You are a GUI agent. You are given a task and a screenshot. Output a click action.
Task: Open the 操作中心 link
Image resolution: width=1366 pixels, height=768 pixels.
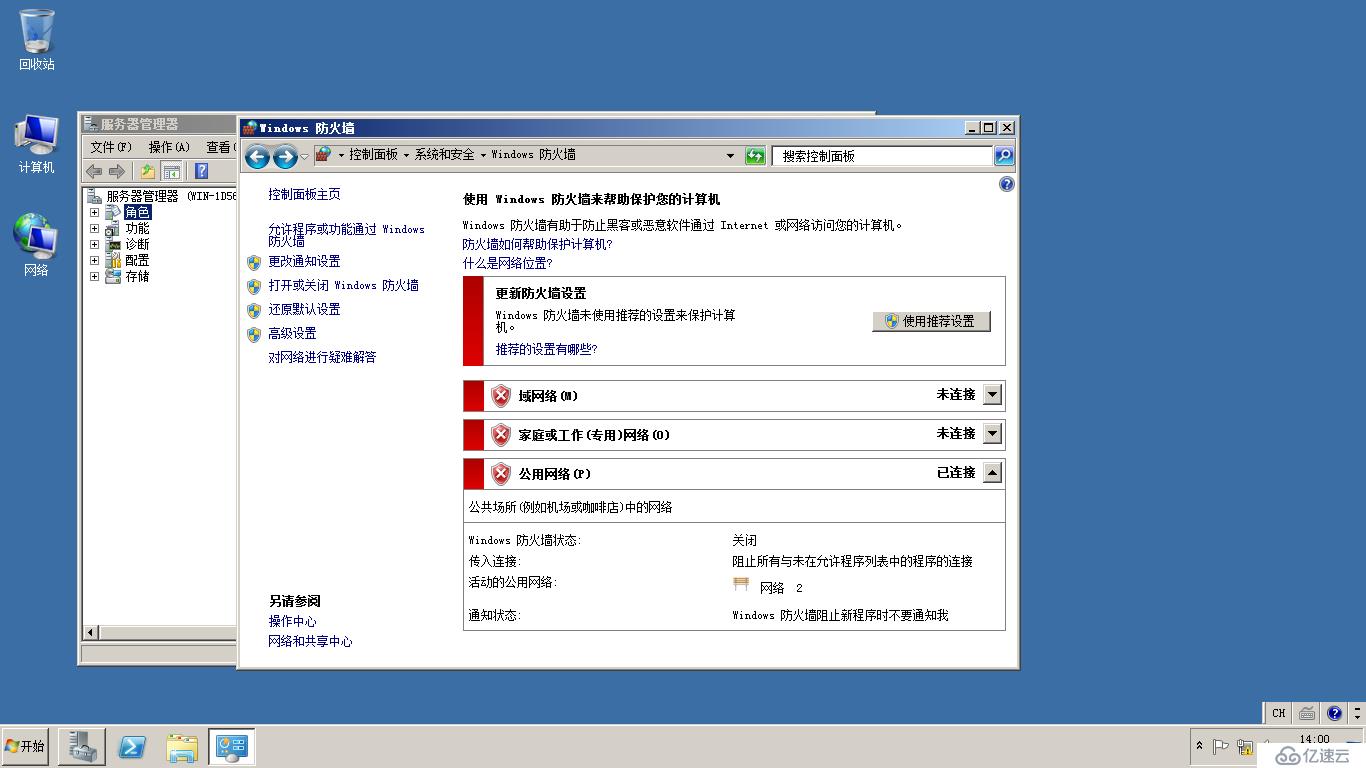292,621
